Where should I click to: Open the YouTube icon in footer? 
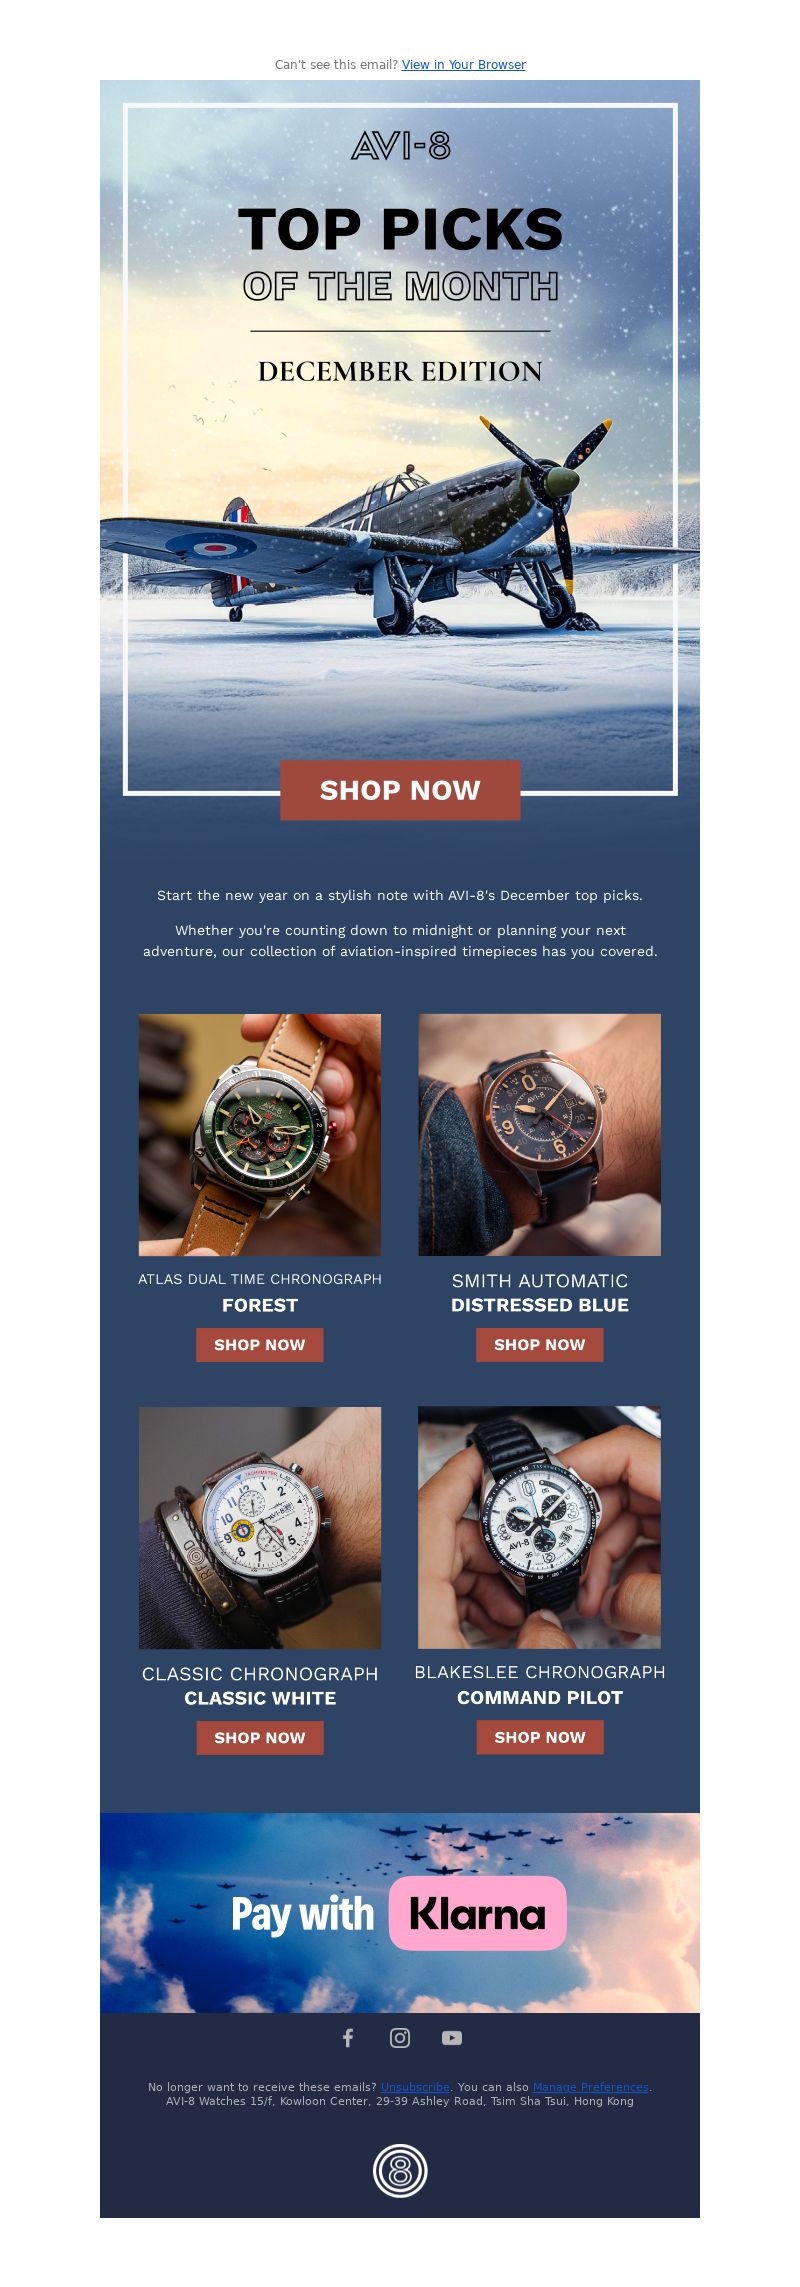click(452, 2038)
